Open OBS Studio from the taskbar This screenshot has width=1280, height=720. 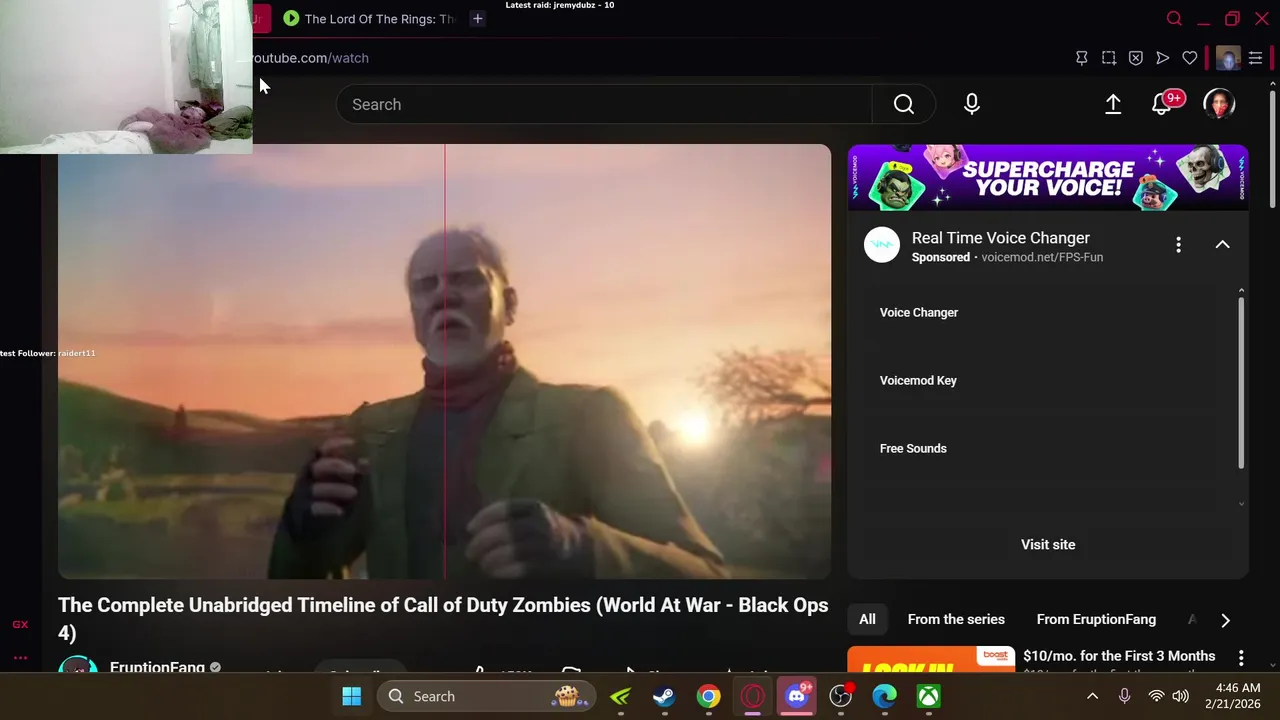pos(841,696)
